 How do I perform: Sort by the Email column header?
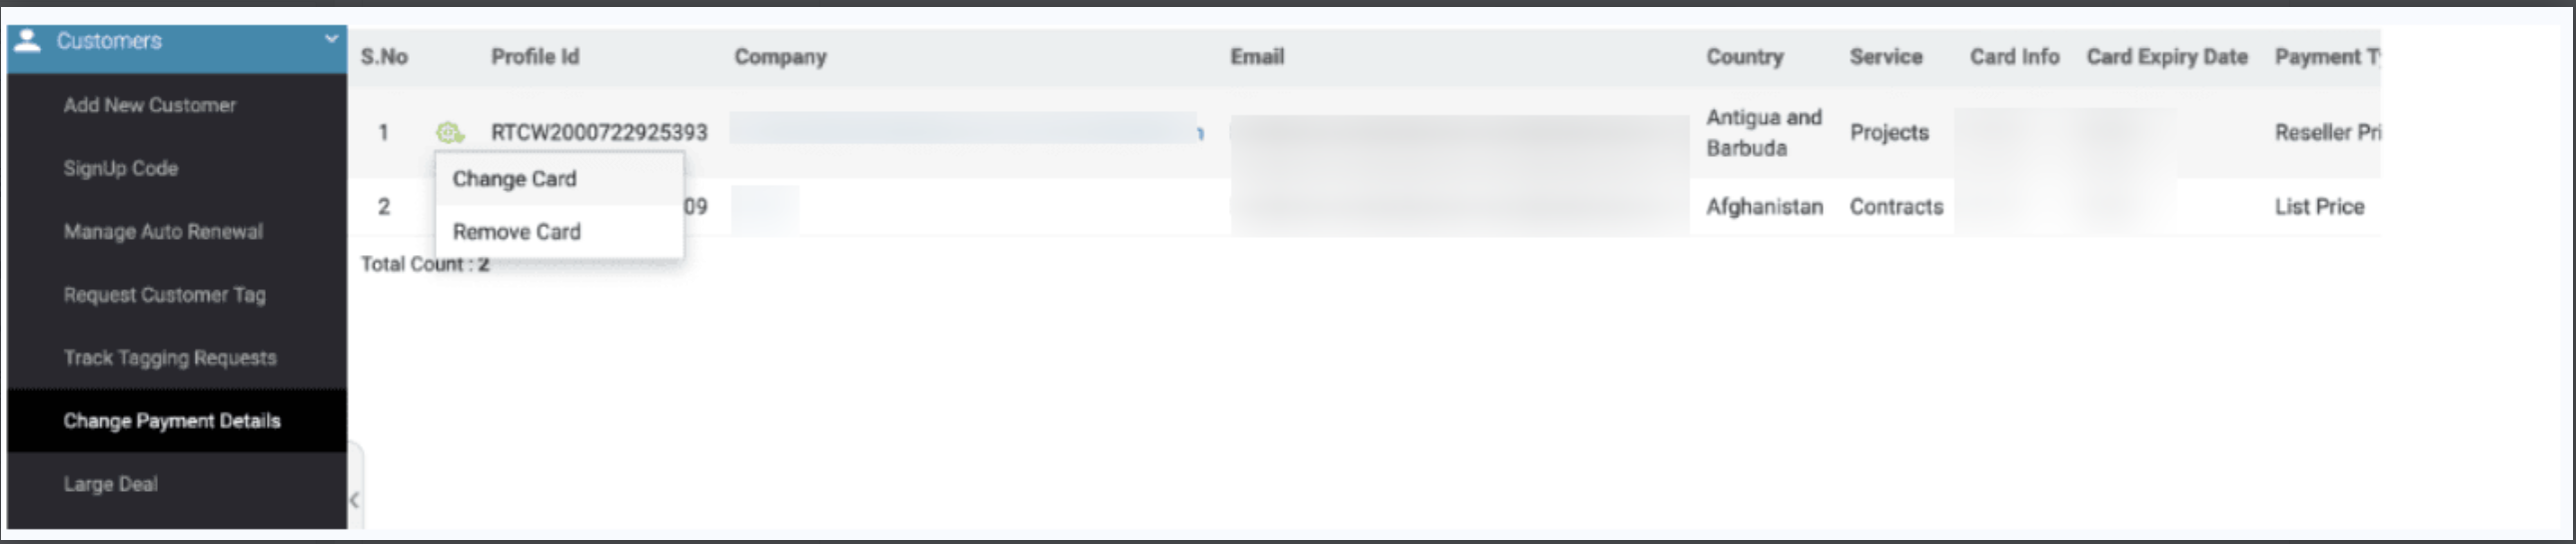point(1257,57)
